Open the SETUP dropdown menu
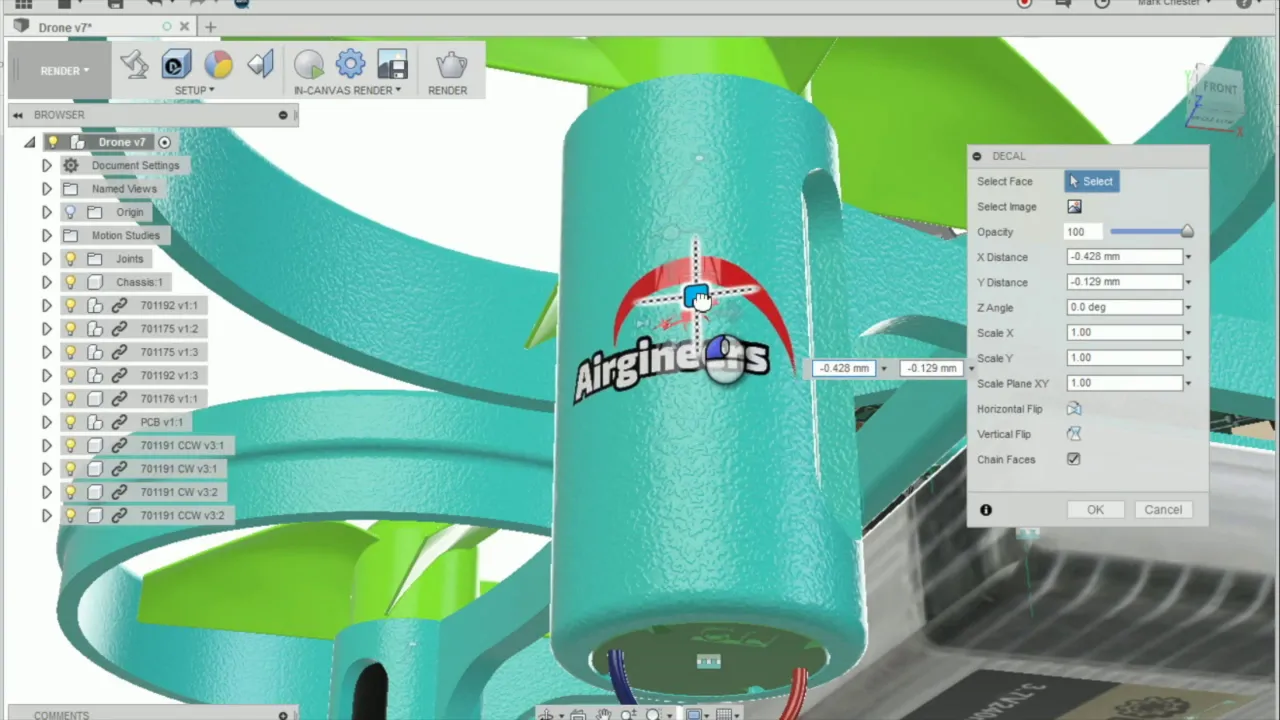 [194, 90]
